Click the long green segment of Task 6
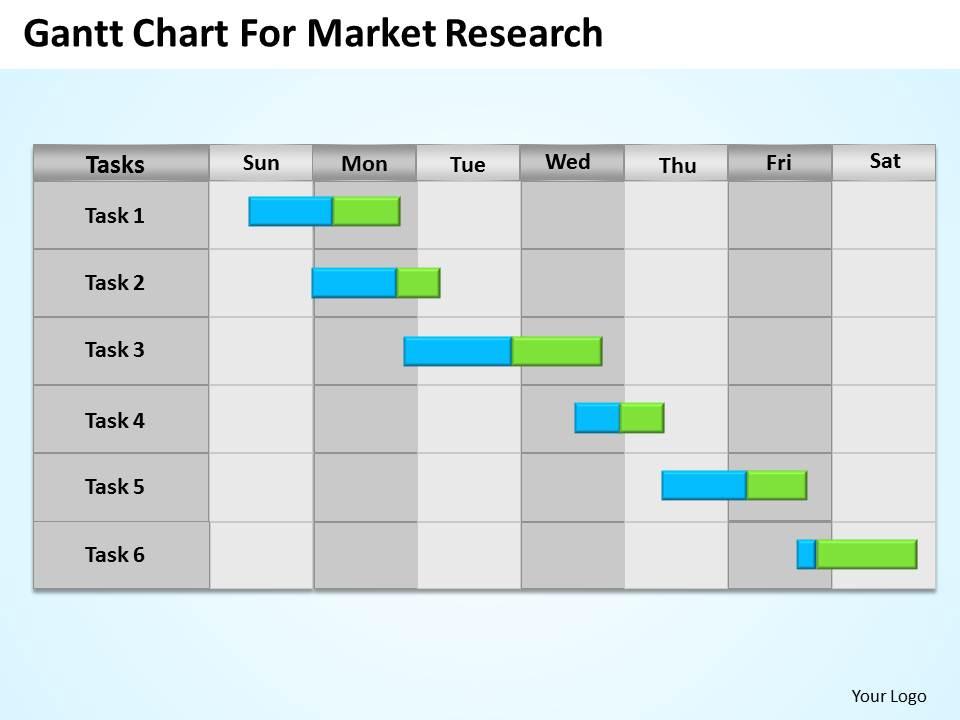 pos(867,554)
